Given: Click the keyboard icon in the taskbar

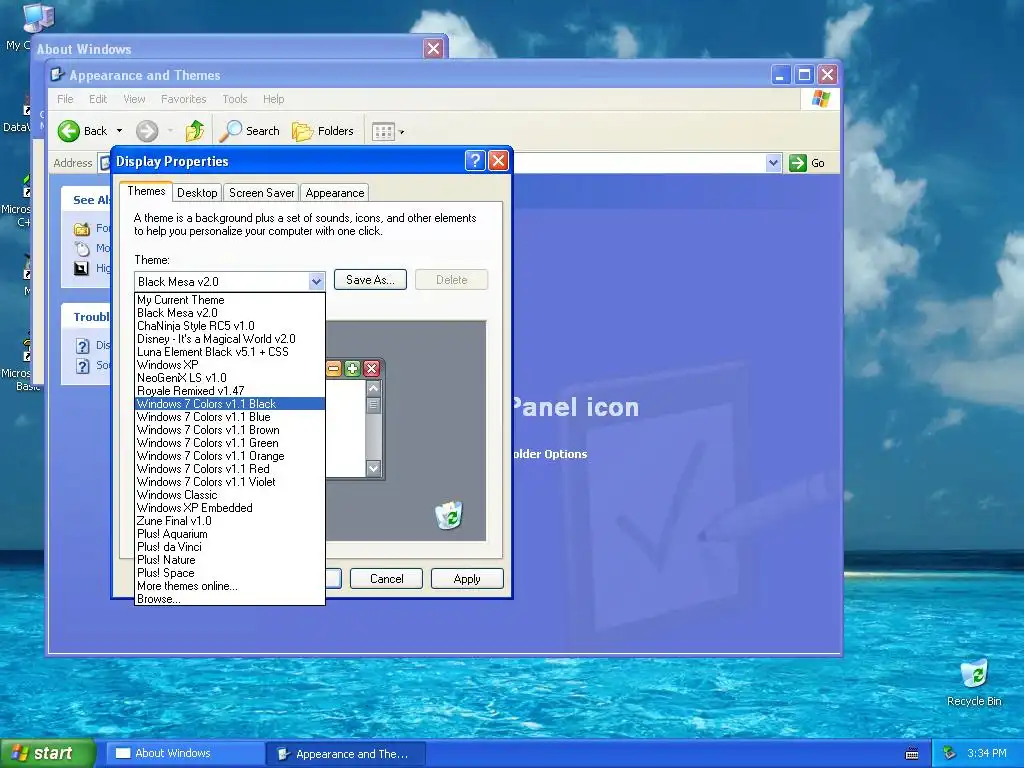Looking at the screenshot, I should tap(912, 754).
